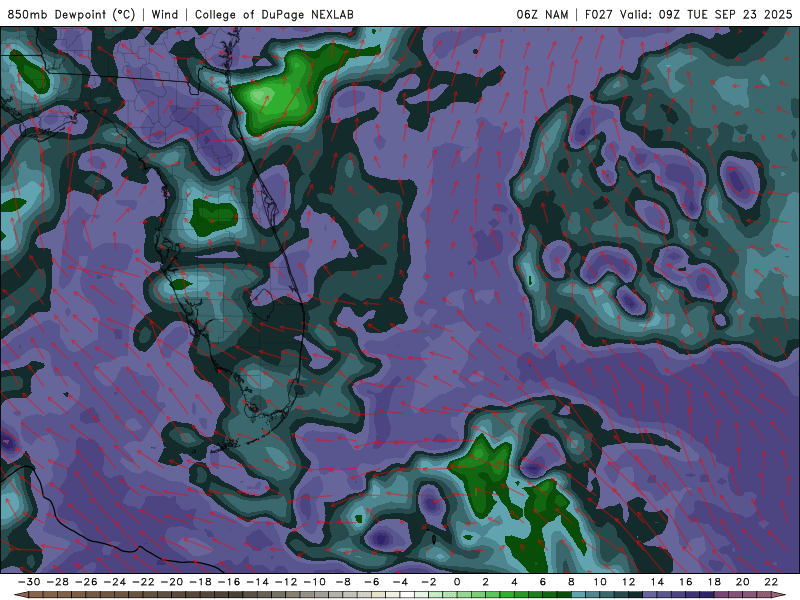Image resolution: width=800 pixels, height=600 pixels.
Task: Click the 12 value on the color scale
Action: coord(629,582)
